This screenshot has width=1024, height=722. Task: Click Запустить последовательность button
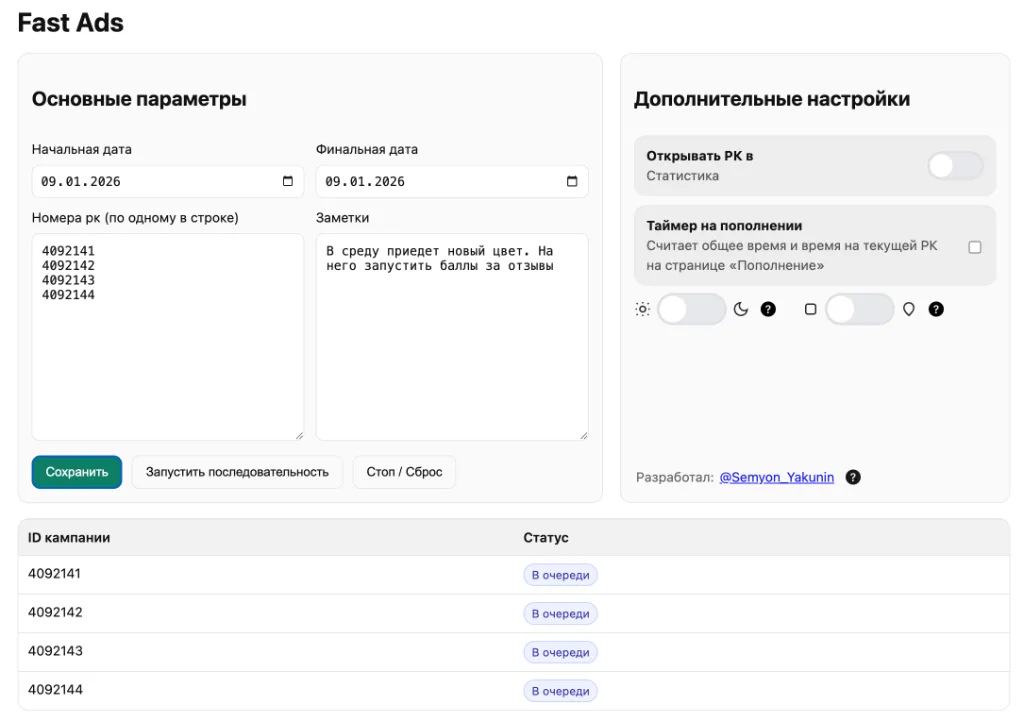coord(237,472)
